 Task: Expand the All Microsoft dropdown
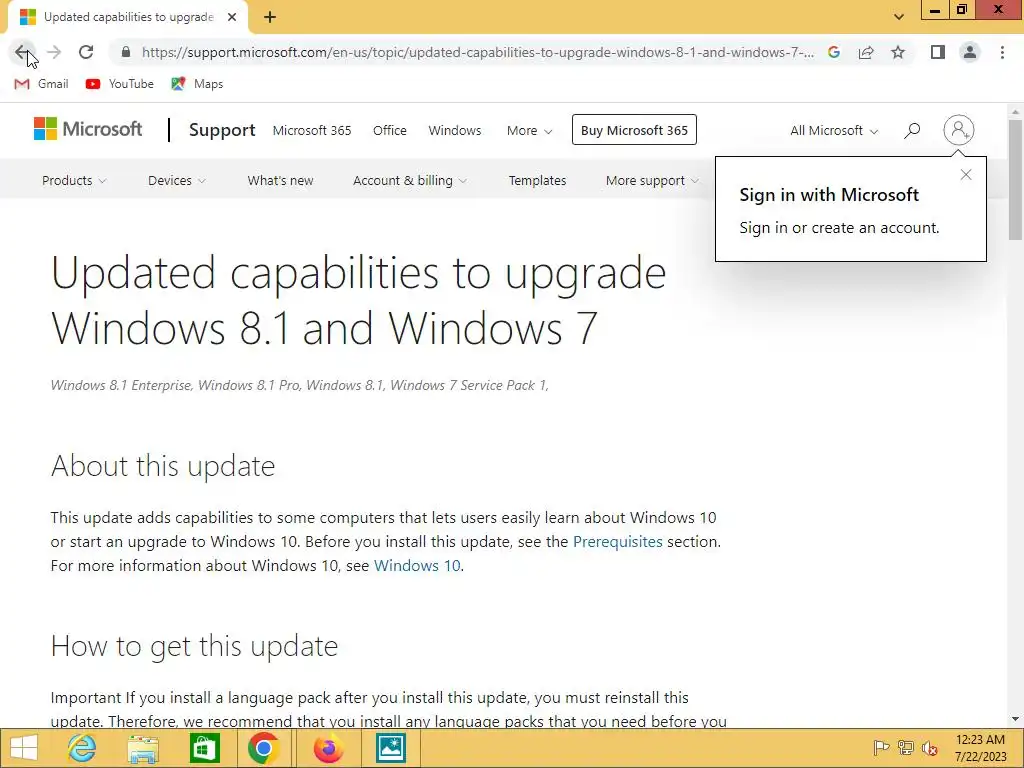coord(834,131)
